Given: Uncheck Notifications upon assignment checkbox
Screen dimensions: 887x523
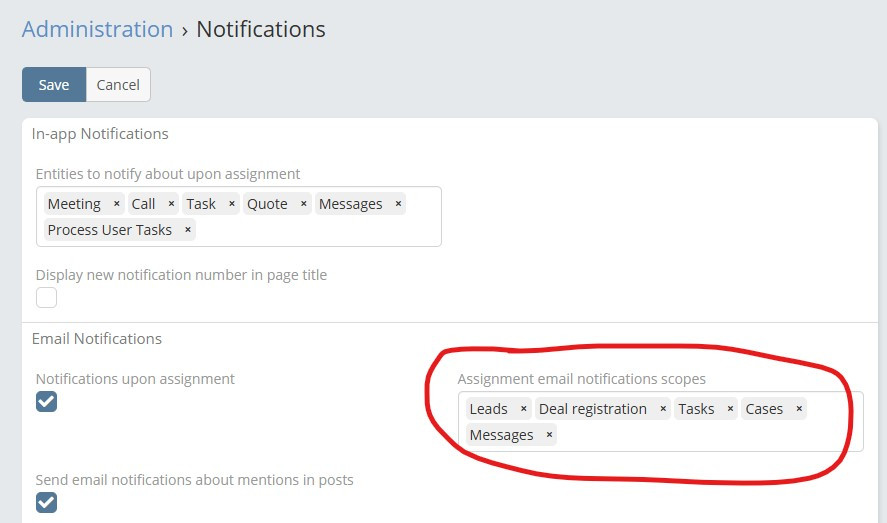Looking at the screenshot, I should coord(46,401).
